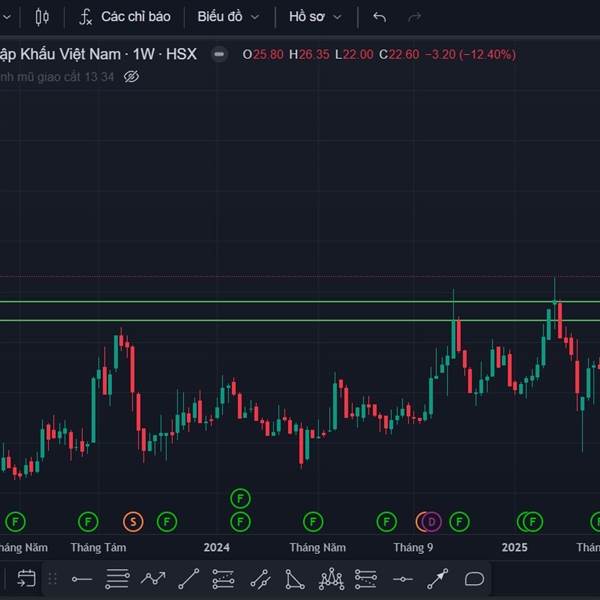Image resolution: width=600 pixels, height=600 pixels.
Task: Click the upper stacked F marker near 2024
Action: (240, 499)
